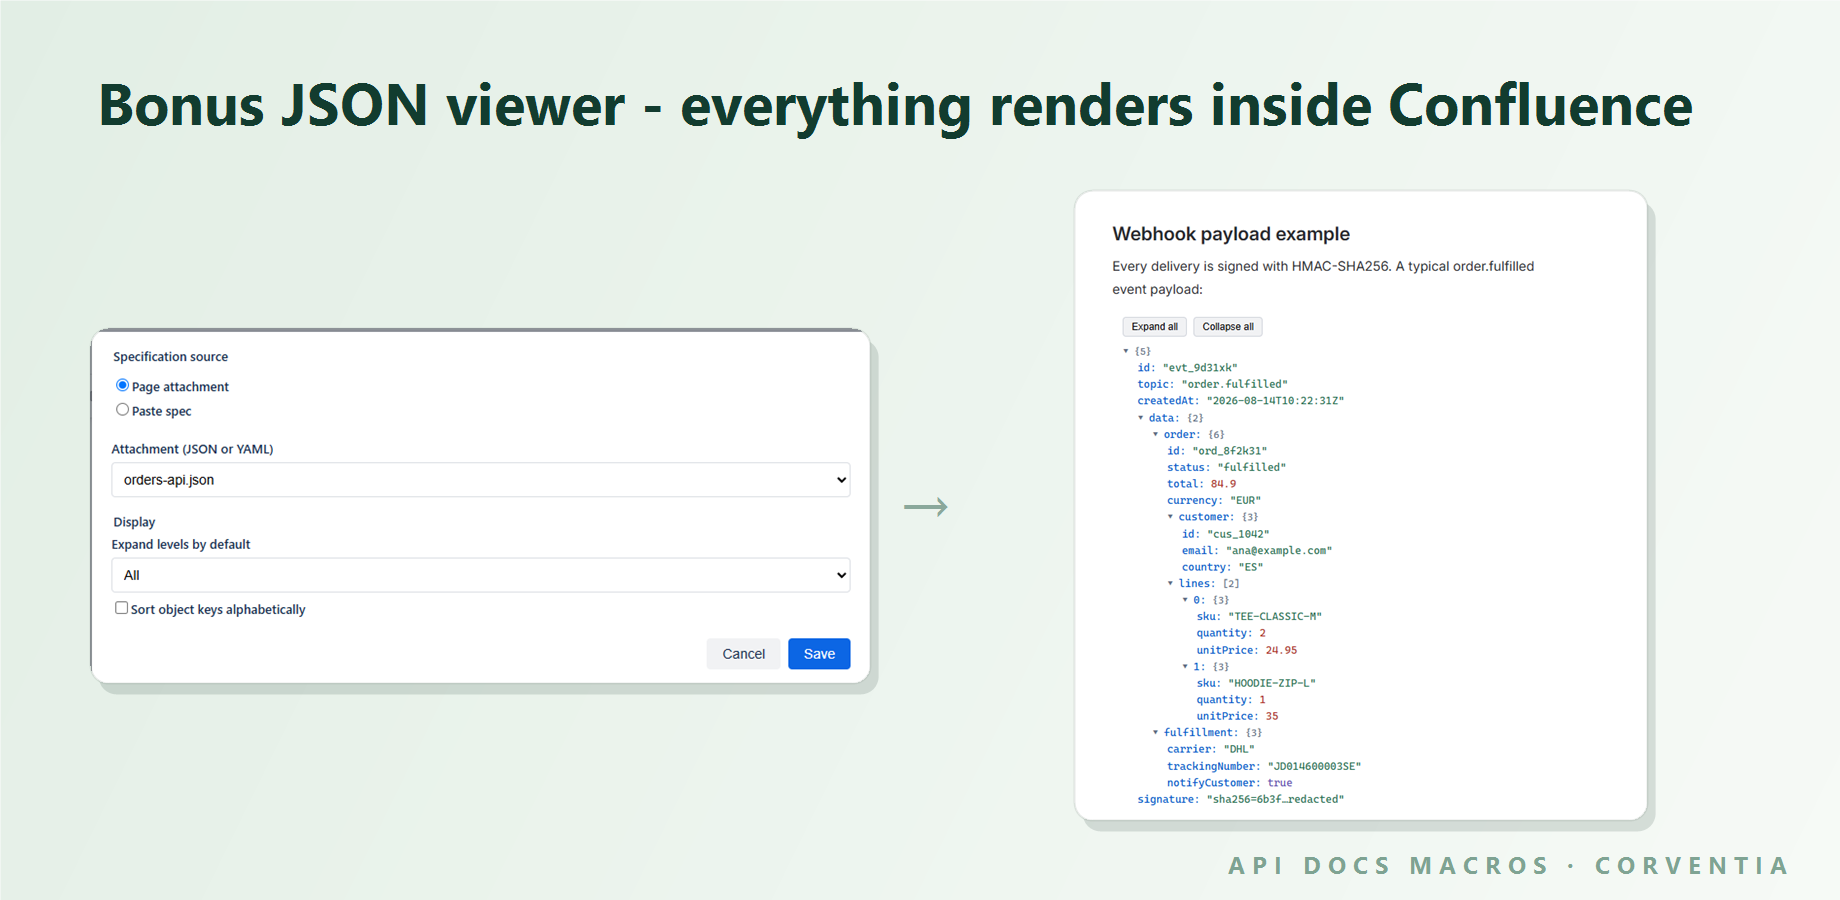Click the Webhook payload example heading

click(x=1231, y=234)
